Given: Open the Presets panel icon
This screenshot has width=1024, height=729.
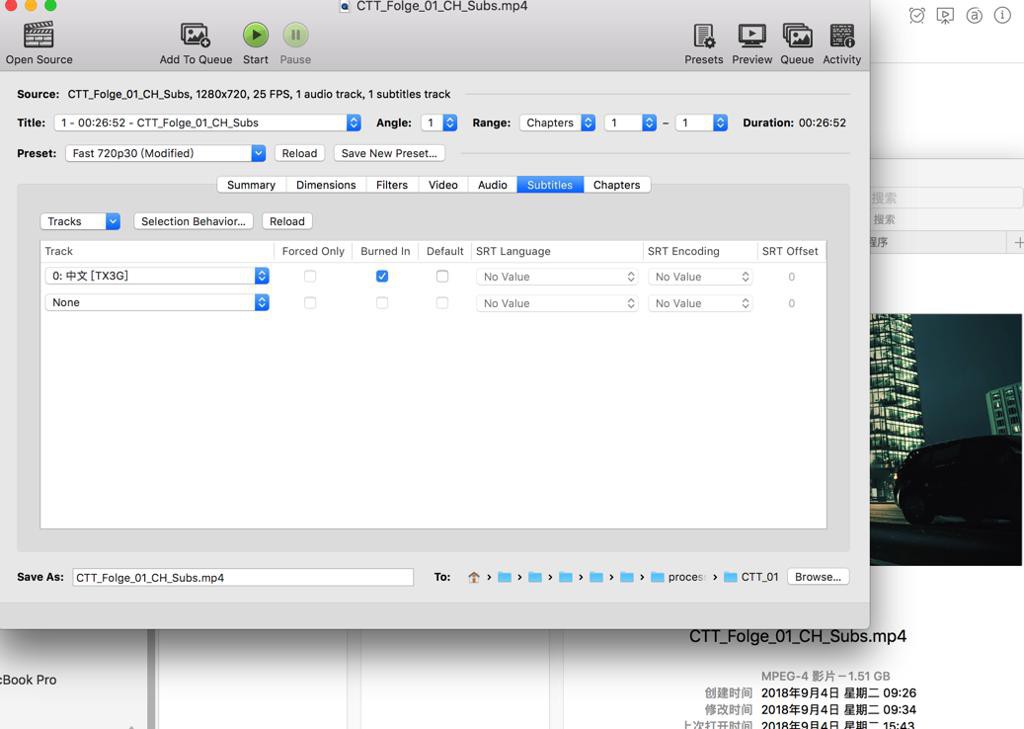Looking at the screenshot, I should 704,36.
